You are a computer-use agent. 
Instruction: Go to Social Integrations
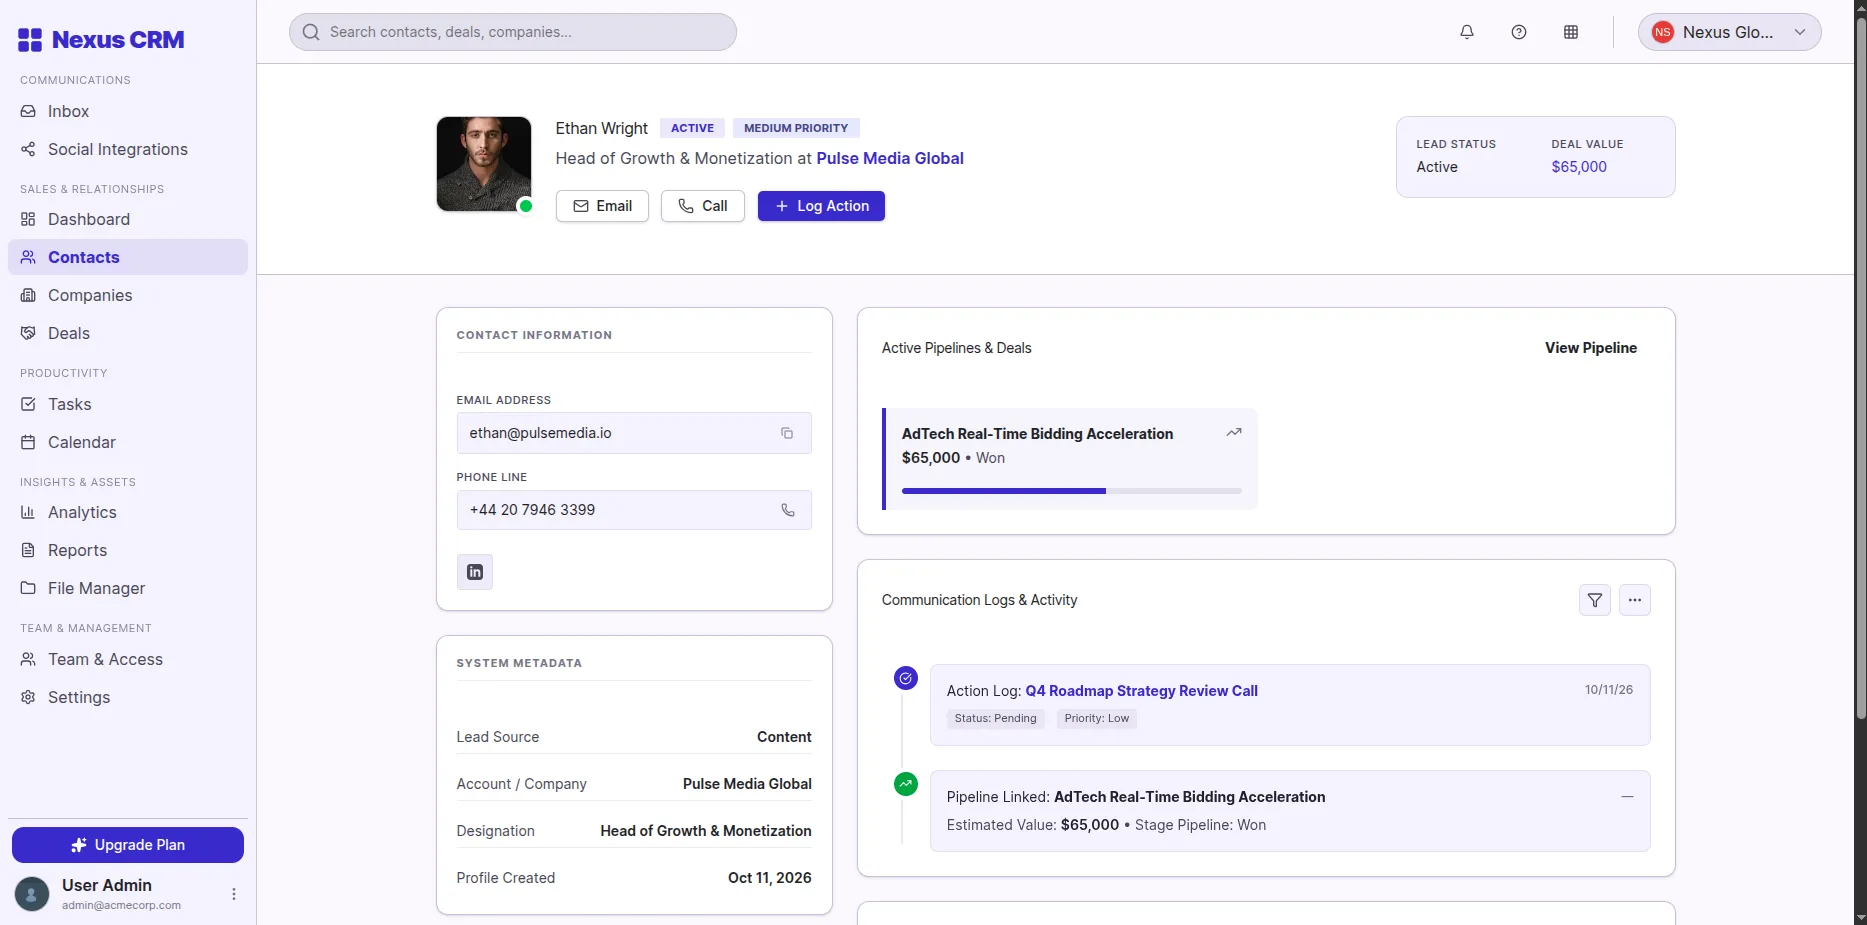tap(128, 149)
